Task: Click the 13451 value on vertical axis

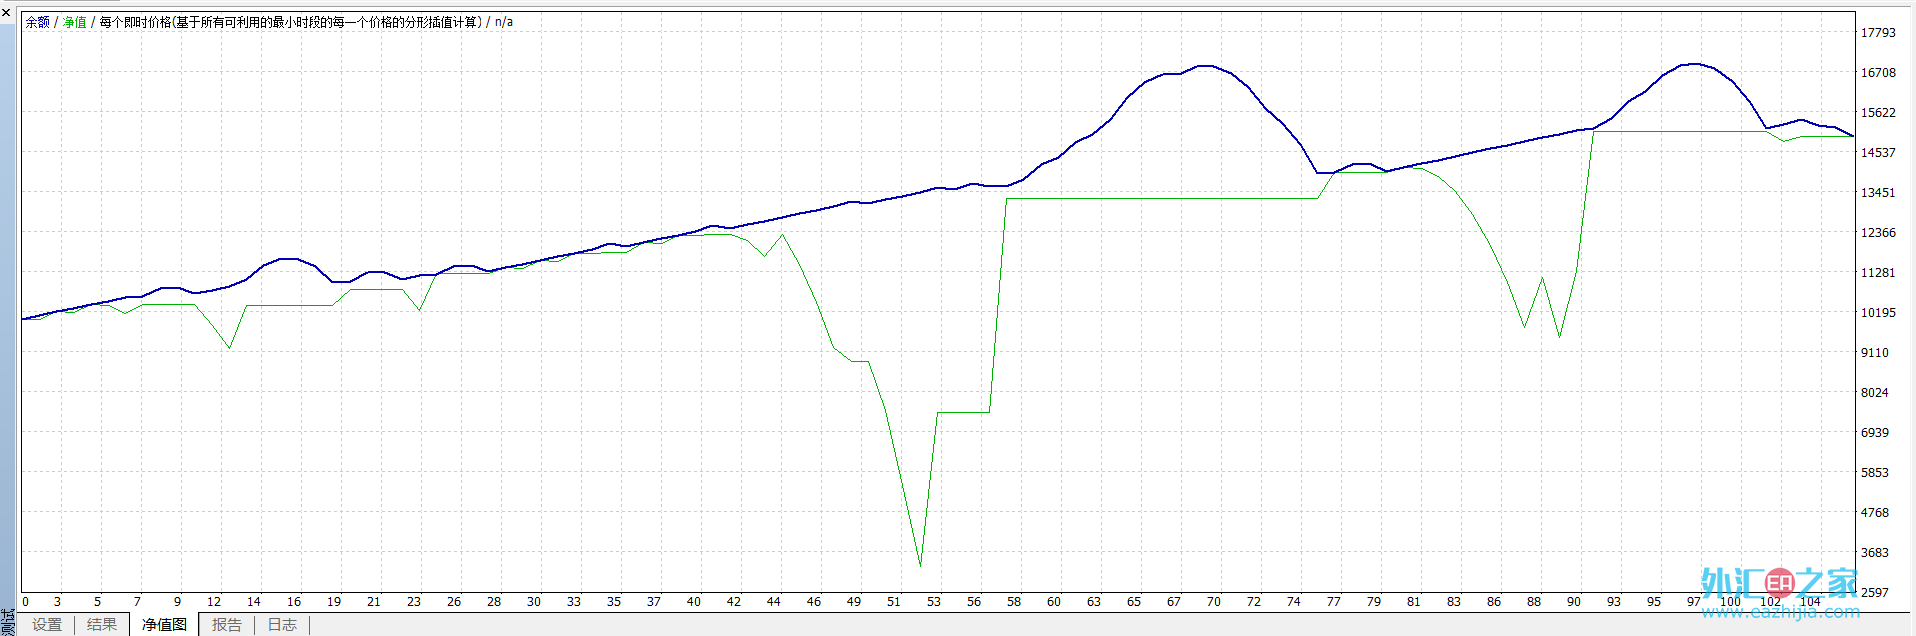Action: coord(1878,193)
